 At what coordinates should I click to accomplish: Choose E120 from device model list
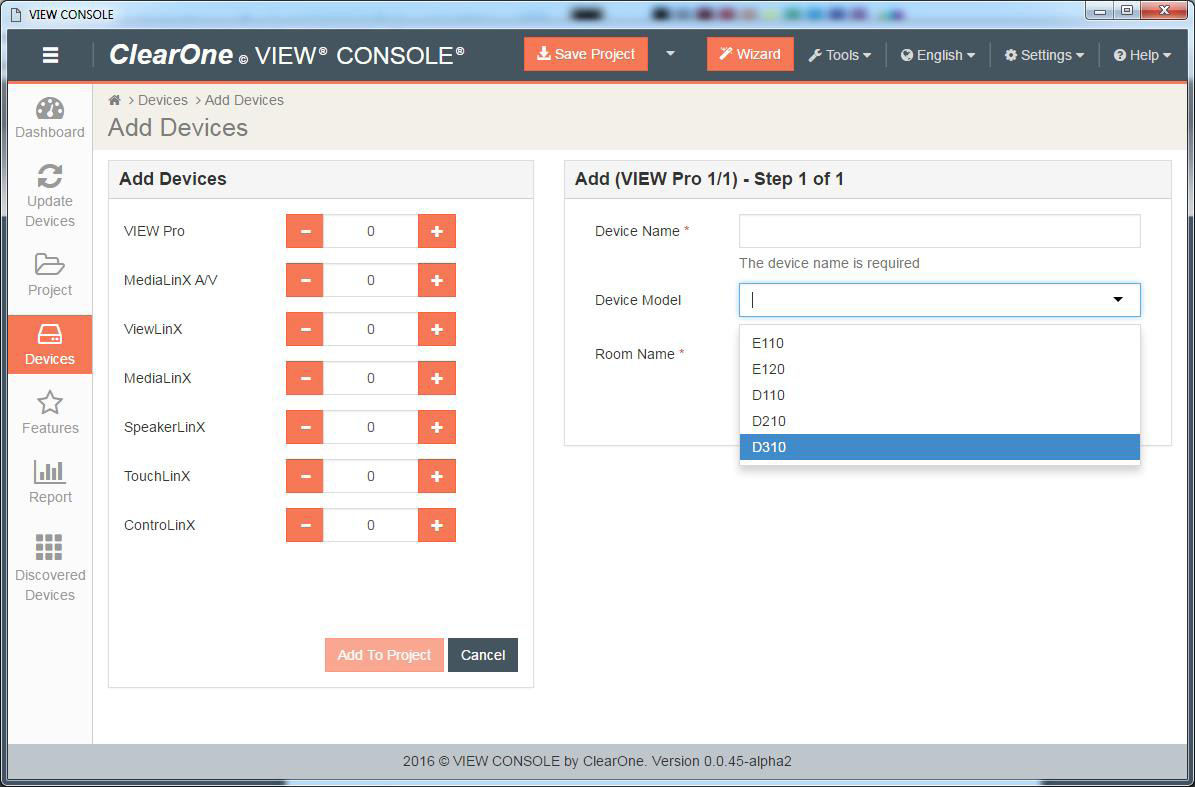tap(940, 369)
